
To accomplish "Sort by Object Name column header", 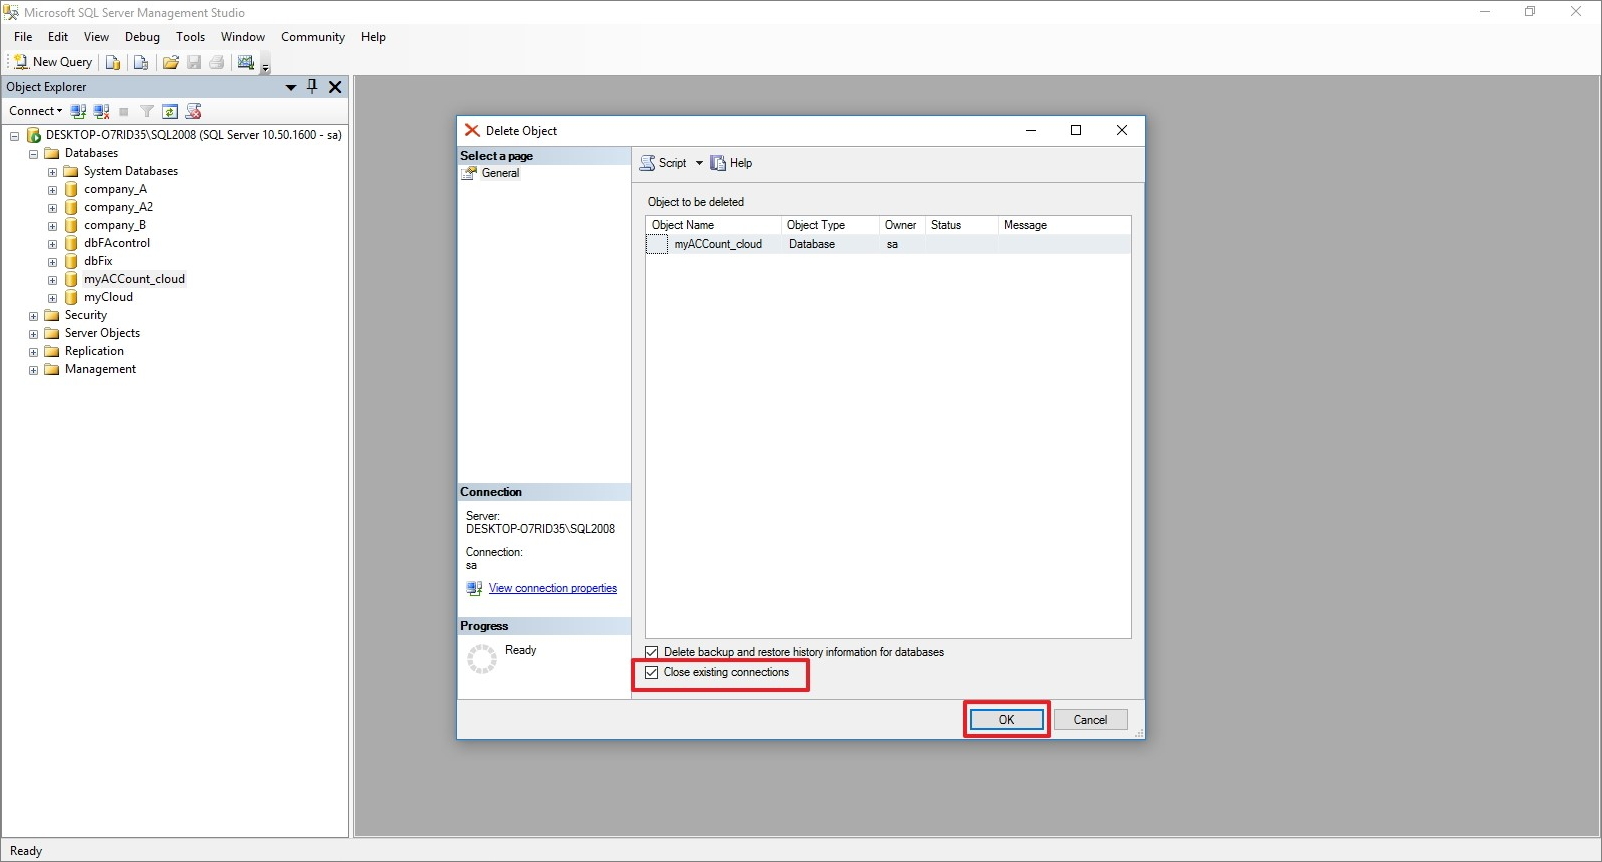I will [x=713, y=225].
